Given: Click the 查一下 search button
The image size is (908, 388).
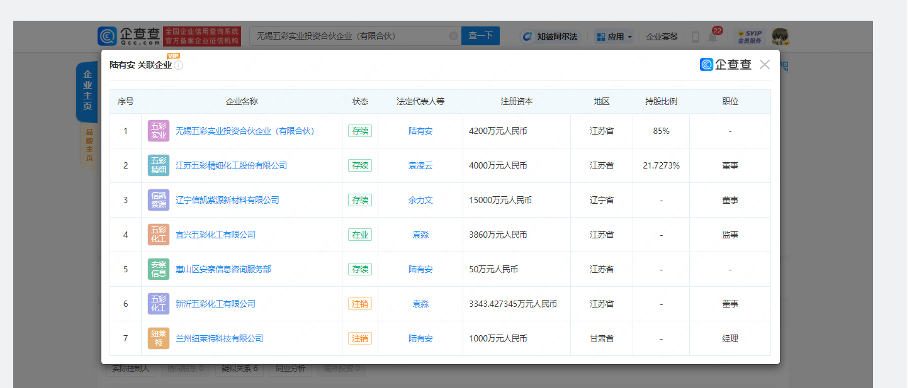Looking at the screenshot, I should 480,36.
